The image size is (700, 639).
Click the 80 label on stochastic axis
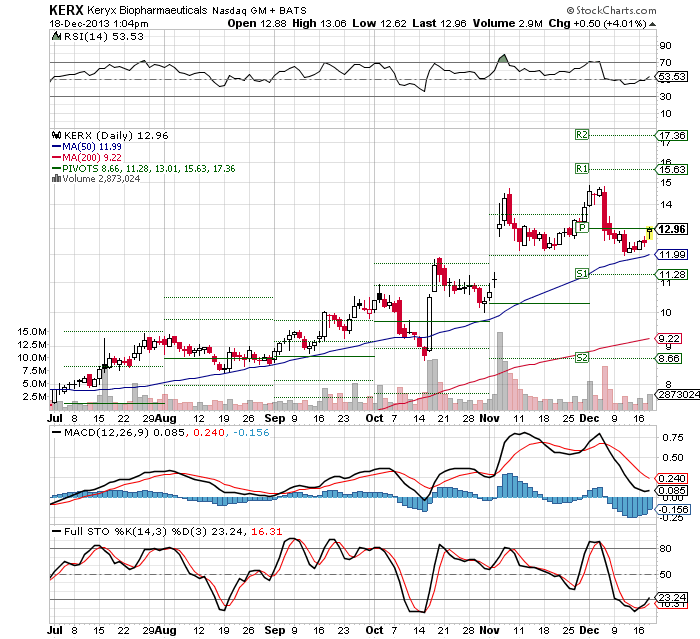(665, 548)
